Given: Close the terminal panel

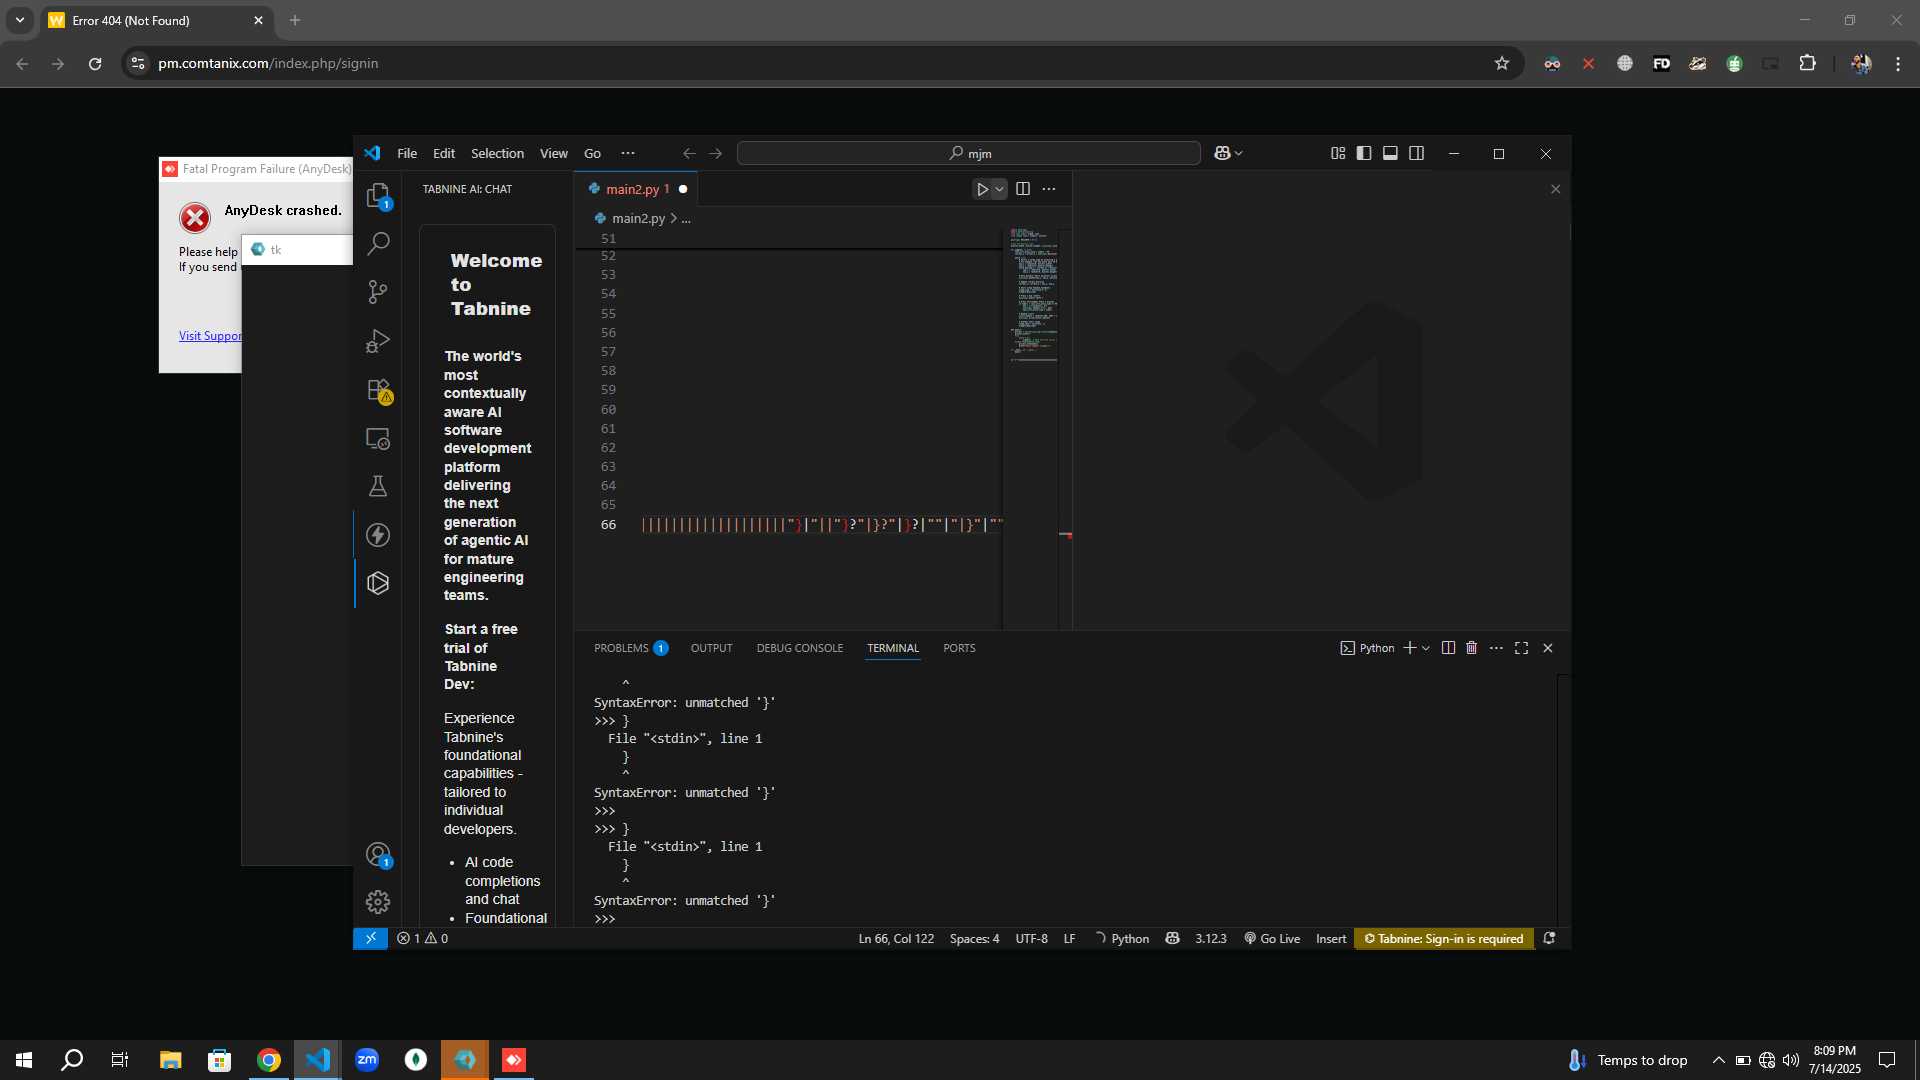Looking at the screenshot, I should tap(1548, 648).
